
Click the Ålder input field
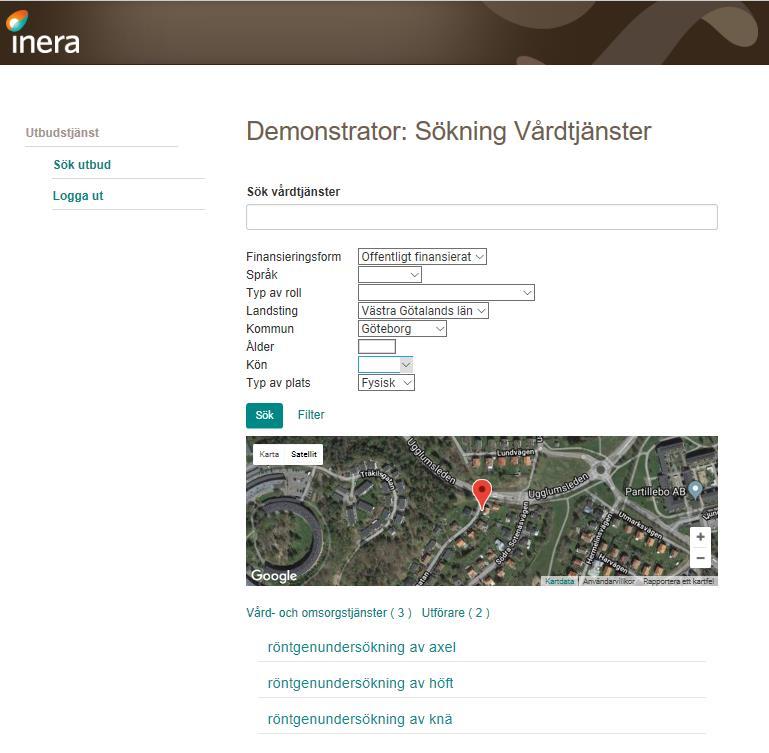377,347
